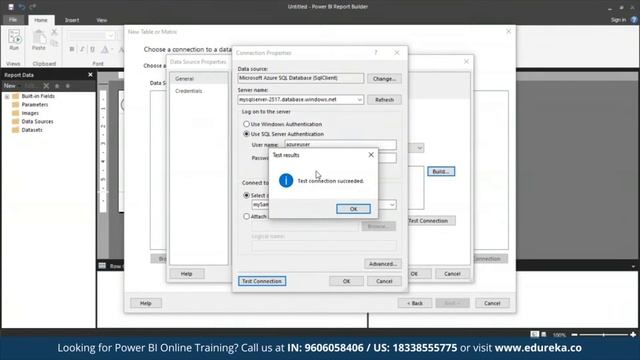This screenshot has height=360, width=640.
Task: Choose the Attach database file radio button
Action: pos(246,216)
